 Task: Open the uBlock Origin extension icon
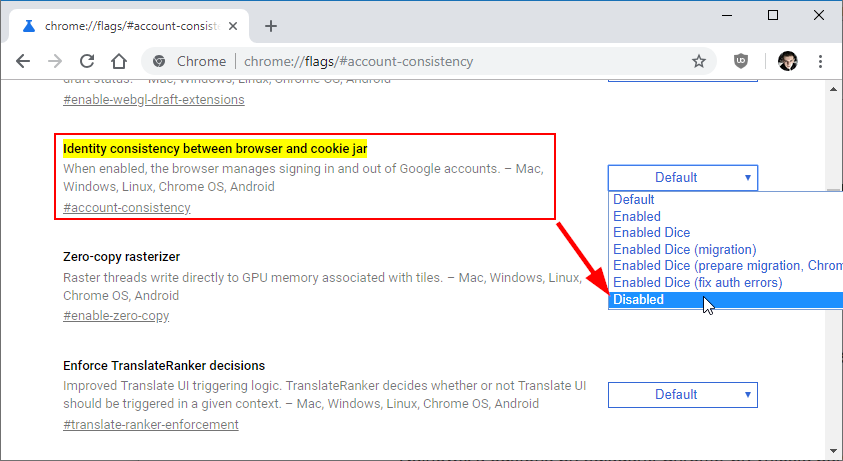coord(741,61)
